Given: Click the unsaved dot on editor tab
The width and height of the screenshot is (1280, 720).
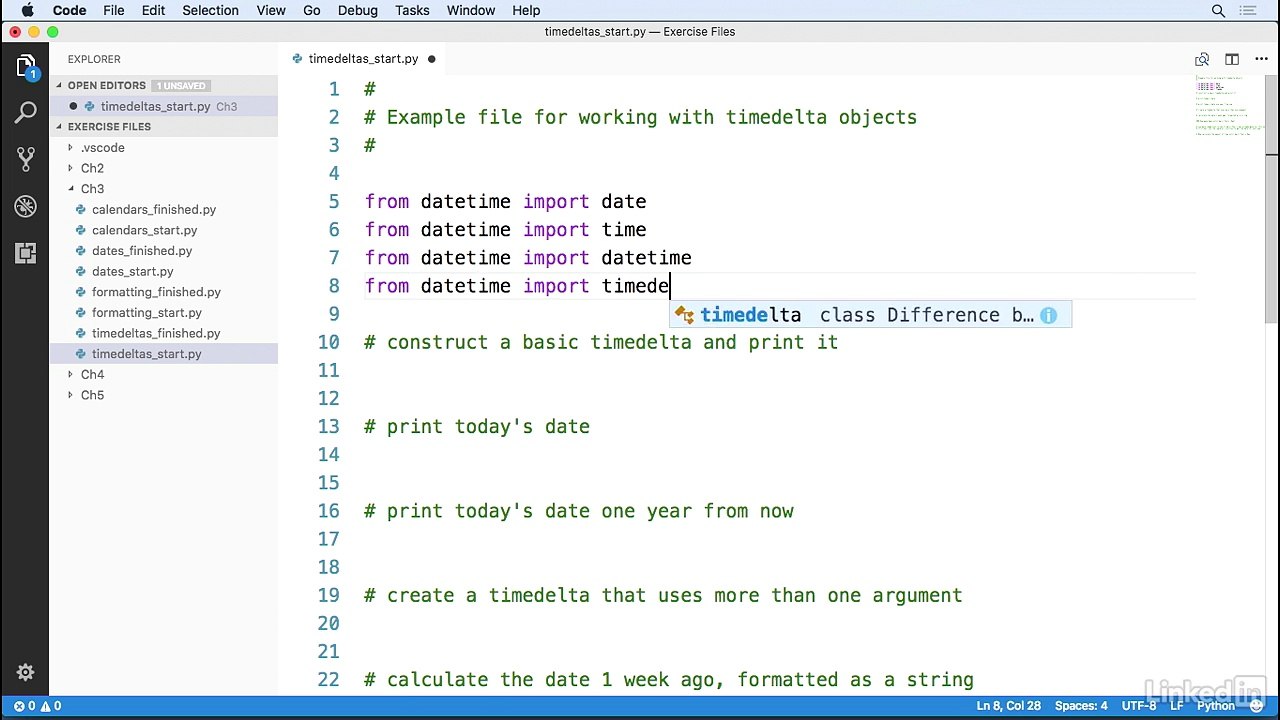Looking at the screenshot, I should coord(432,59).
